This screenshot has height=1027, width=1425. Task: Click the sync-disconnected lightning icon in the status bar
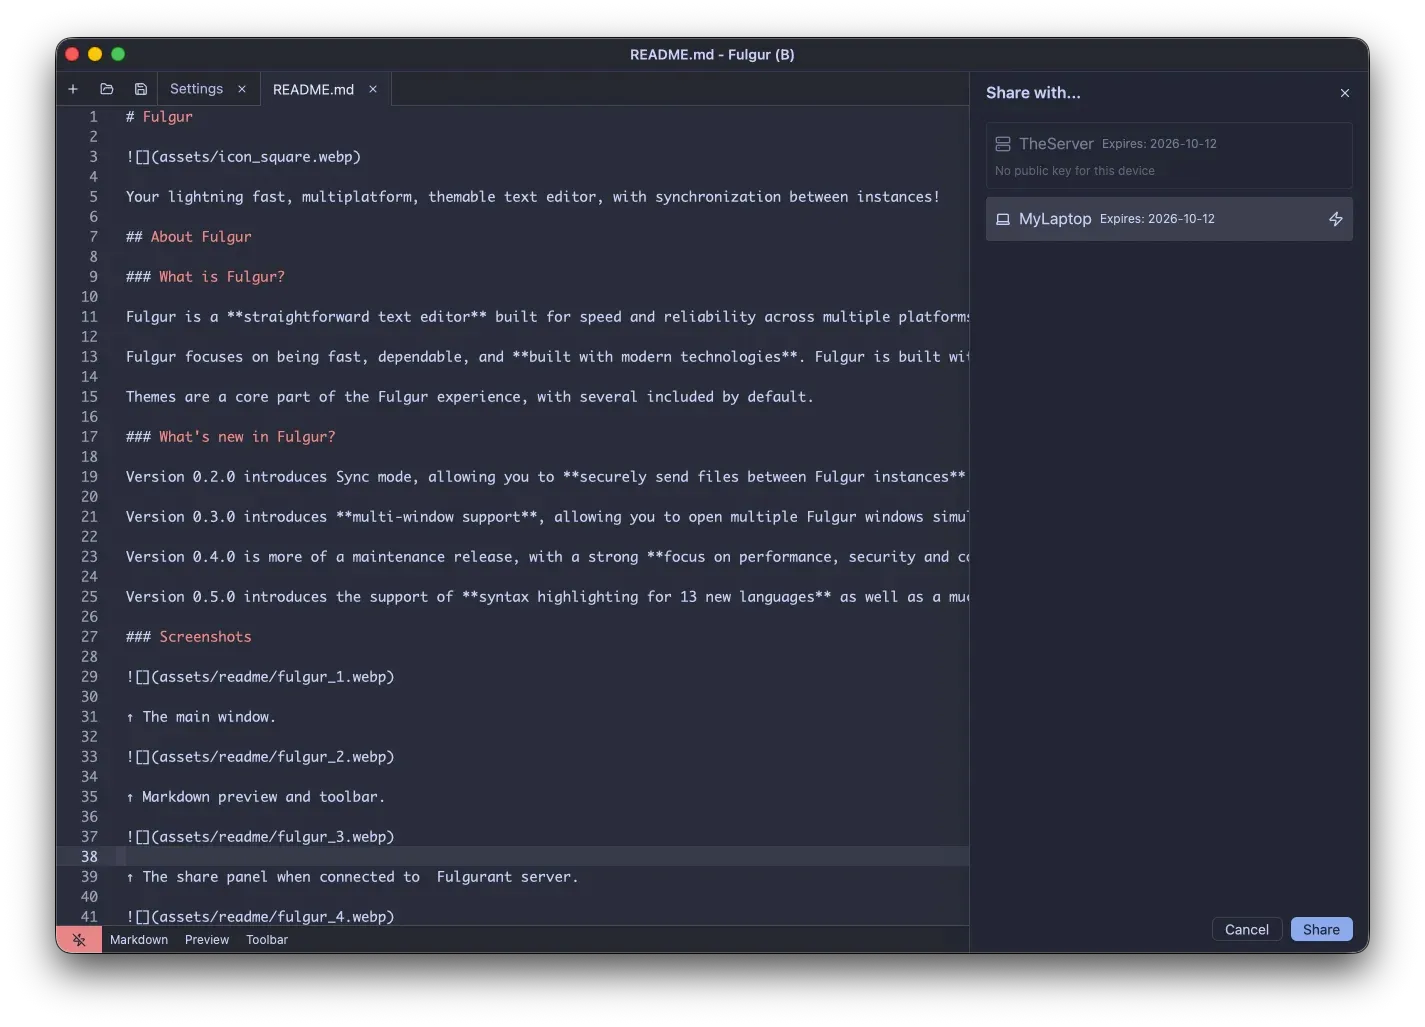click(79, 939)
